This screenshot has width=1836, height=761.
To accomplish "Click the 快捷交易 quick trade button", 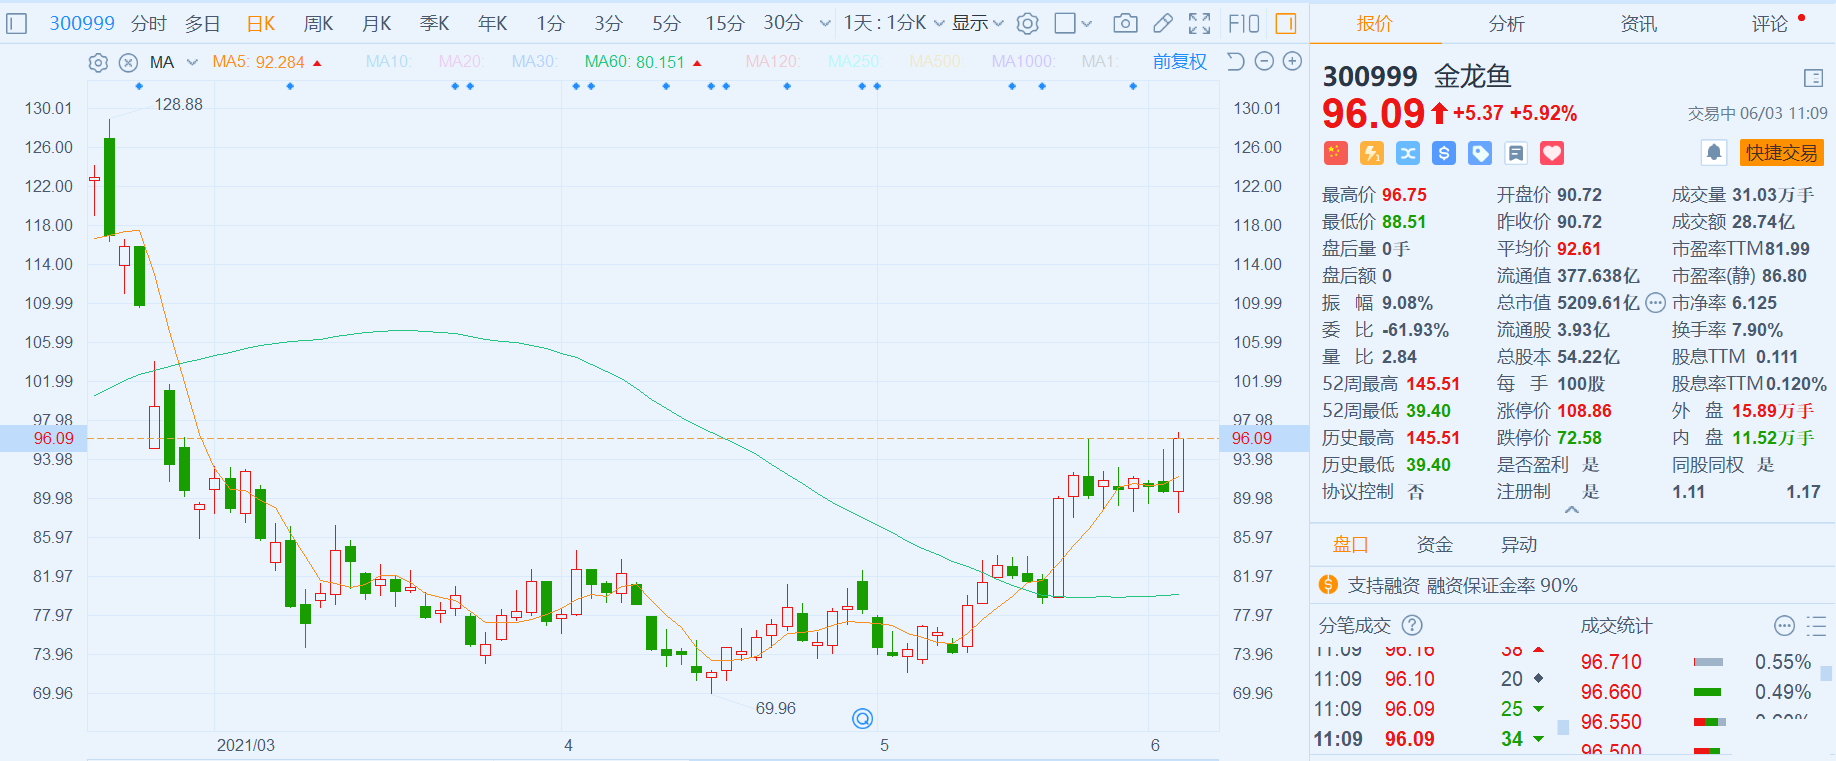I will point(1781,153).
